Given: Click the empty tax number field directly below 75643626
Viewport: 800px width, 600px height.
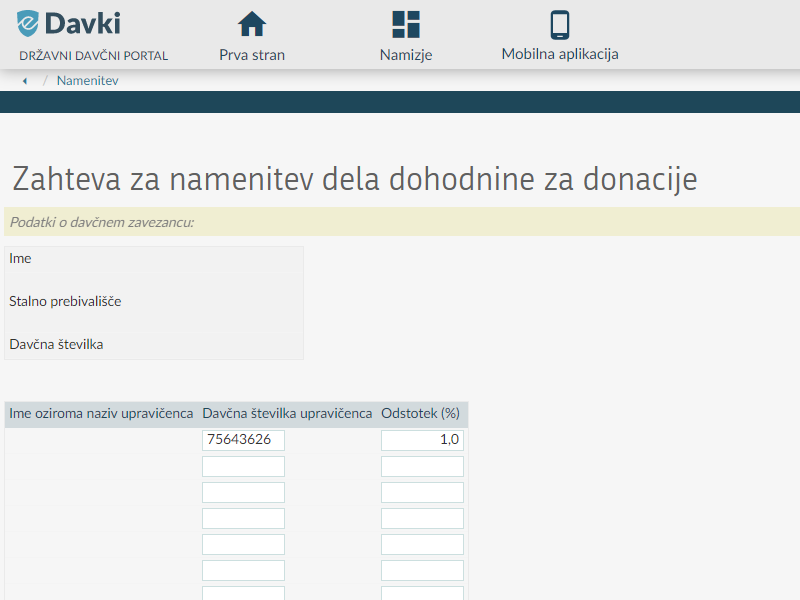Looking at the screenshot, I should click(243, 466).
